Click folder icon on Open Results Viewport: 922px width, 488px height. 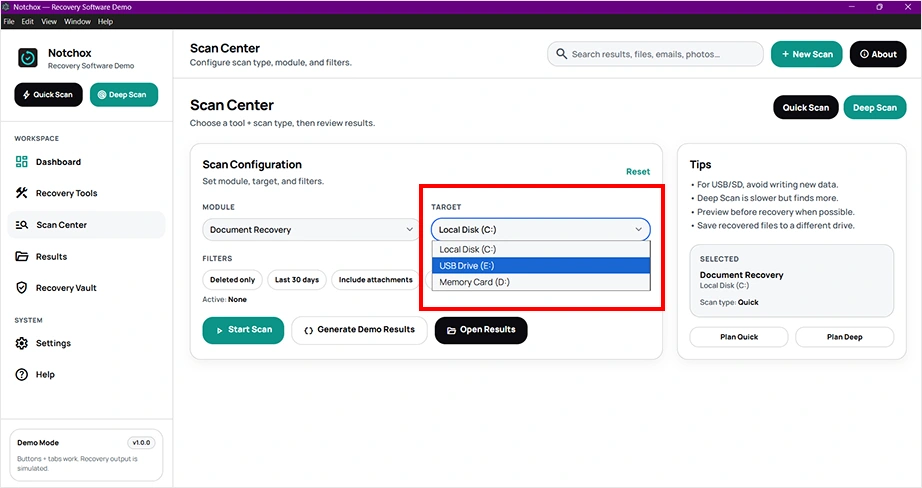pyautogui.click(x=452, y=330)
